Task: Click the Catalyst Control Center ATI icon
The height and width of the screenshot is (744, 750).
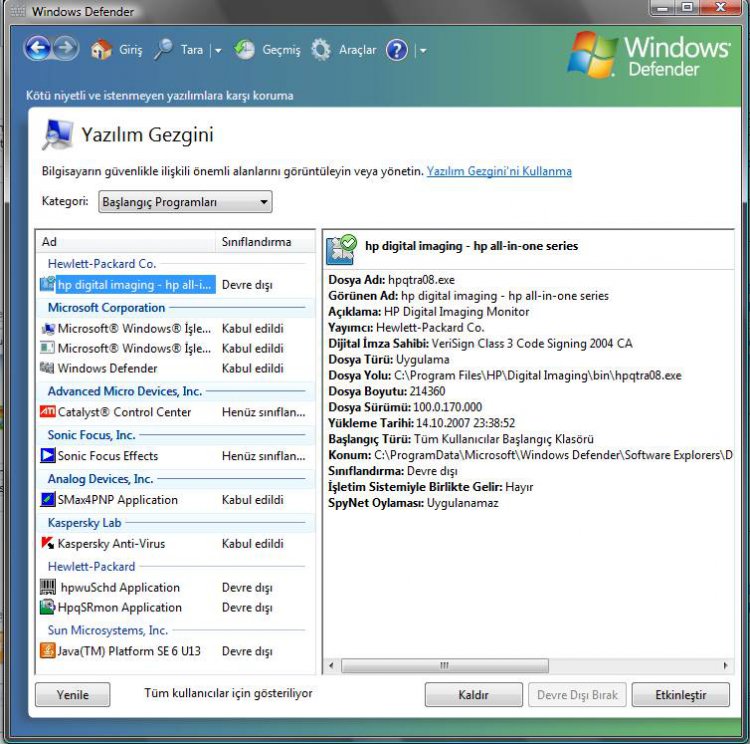Action: [x=47, y=411]
